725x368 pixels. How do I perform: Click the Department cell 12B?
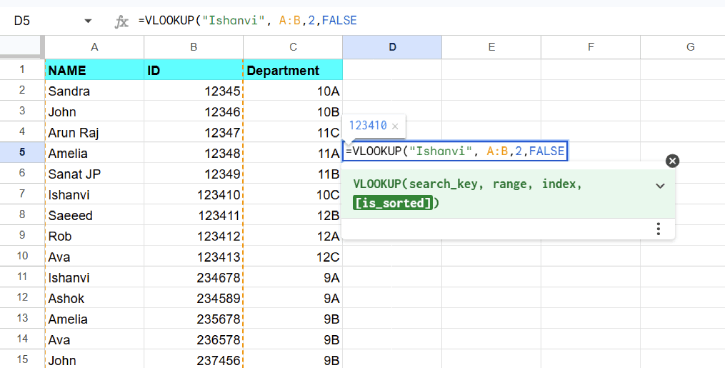click(x=293, y=215)
